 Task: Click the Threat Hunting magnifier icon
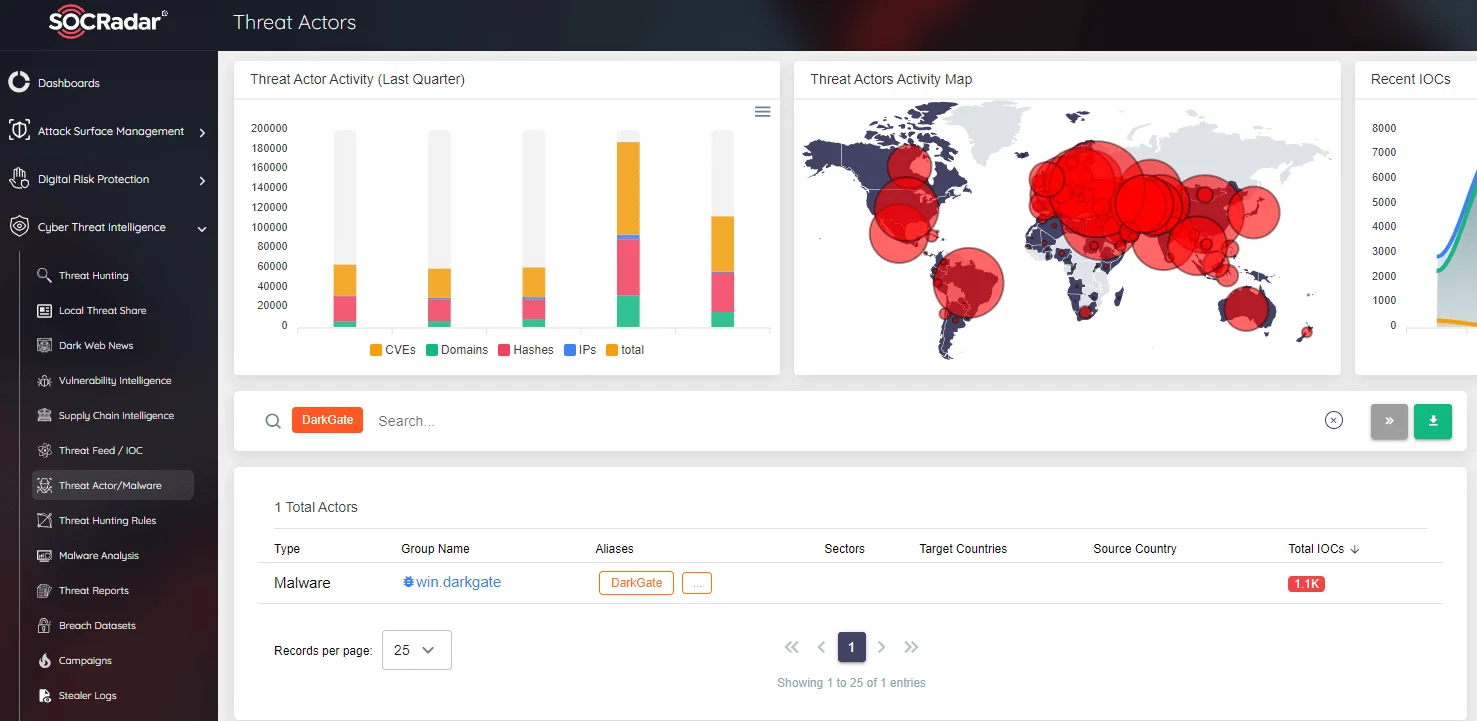[x=44, y=275]
